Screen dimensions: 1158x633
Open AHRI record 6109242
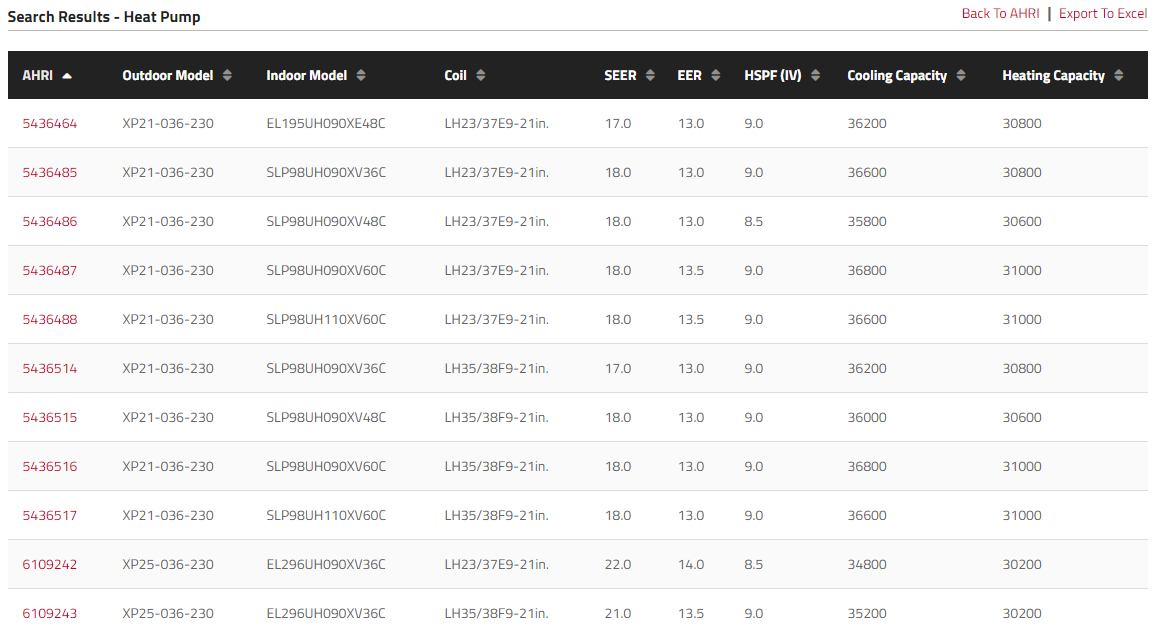(49, 564)
